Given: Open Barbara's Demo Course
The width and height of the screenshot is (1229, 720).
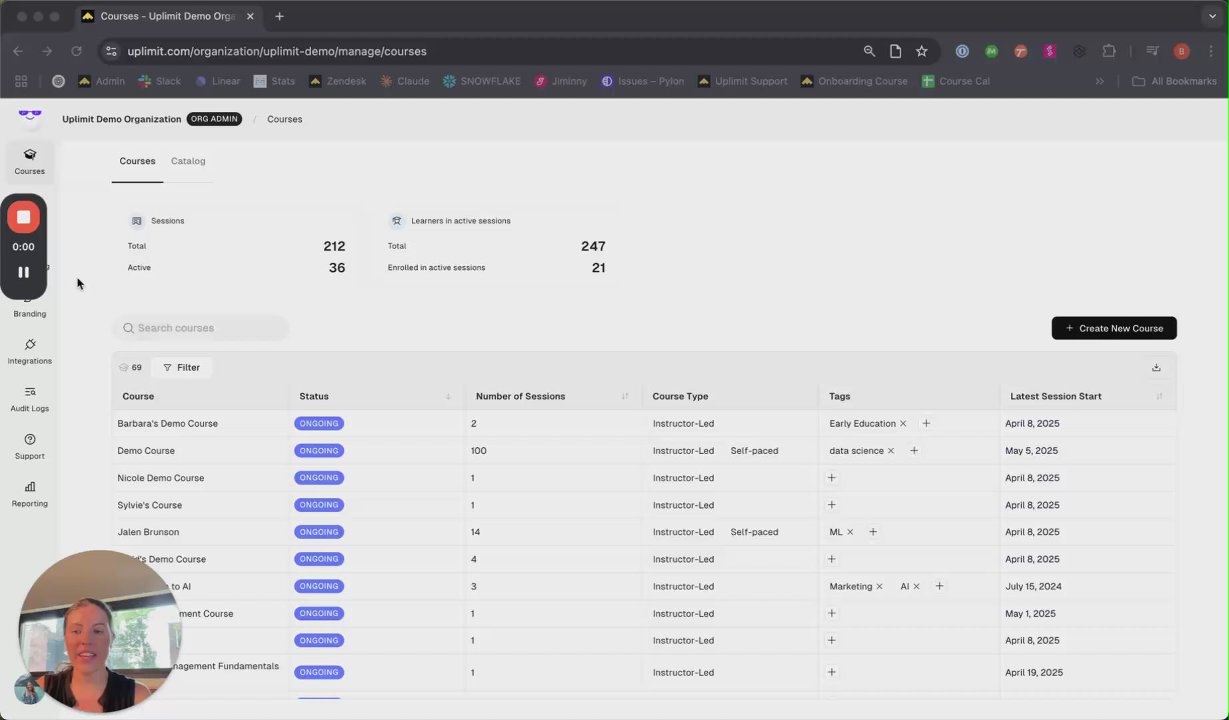Looking at the screenshot, I should tap(167, 424).
